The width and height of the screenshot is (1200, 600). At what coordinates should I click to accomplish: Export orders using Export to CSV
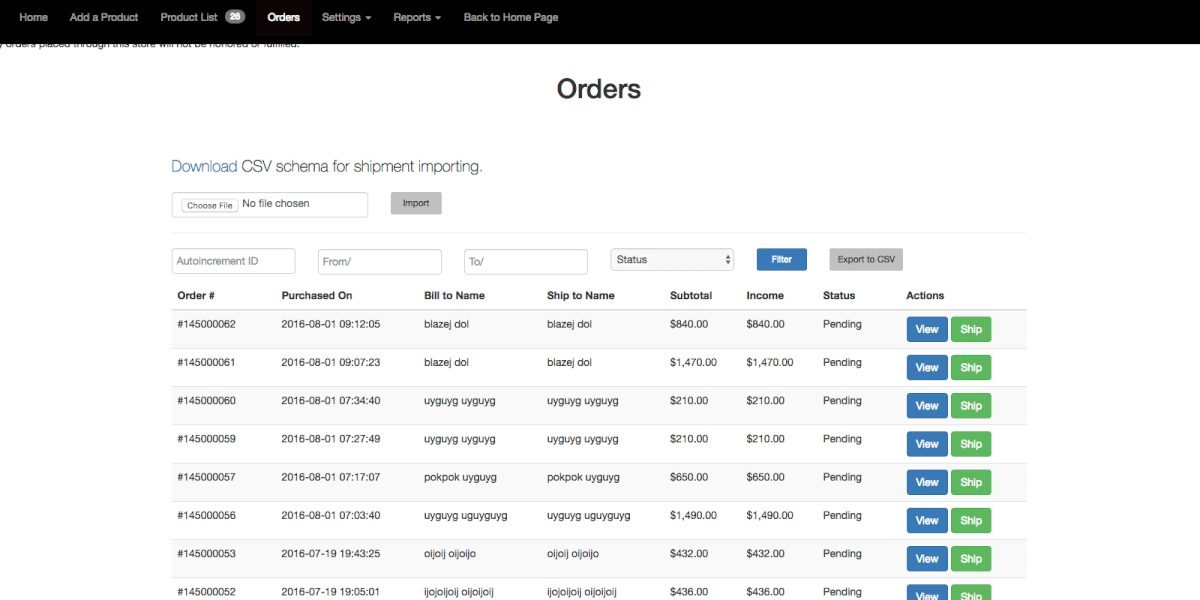coord(866,260)
